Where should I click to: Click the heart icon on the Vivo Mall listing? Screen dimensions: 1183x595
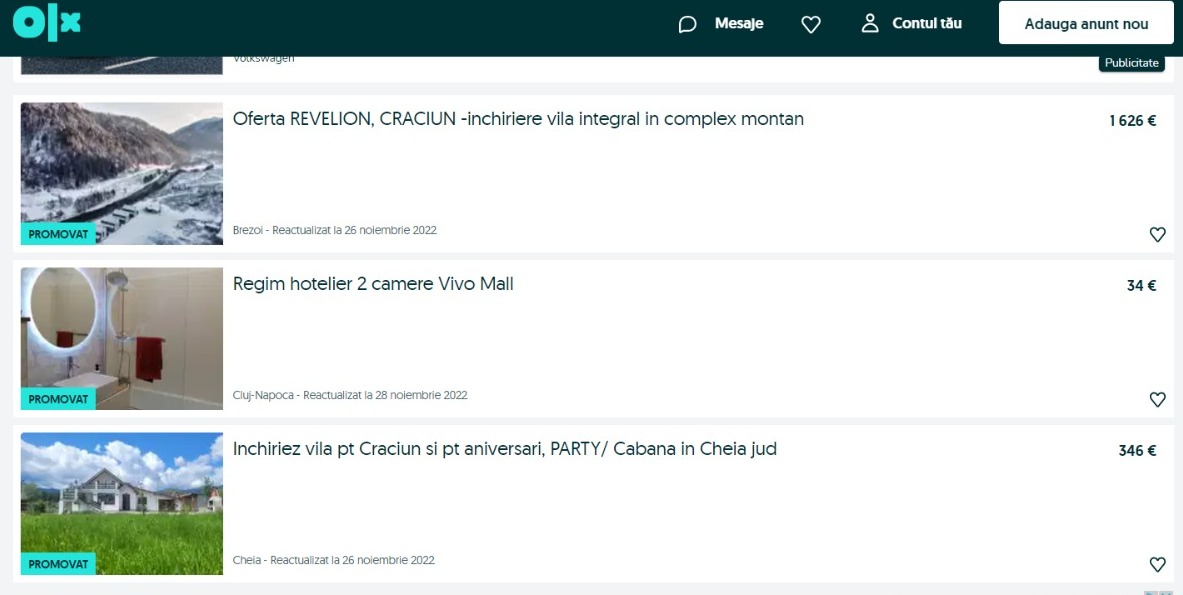1157,399
